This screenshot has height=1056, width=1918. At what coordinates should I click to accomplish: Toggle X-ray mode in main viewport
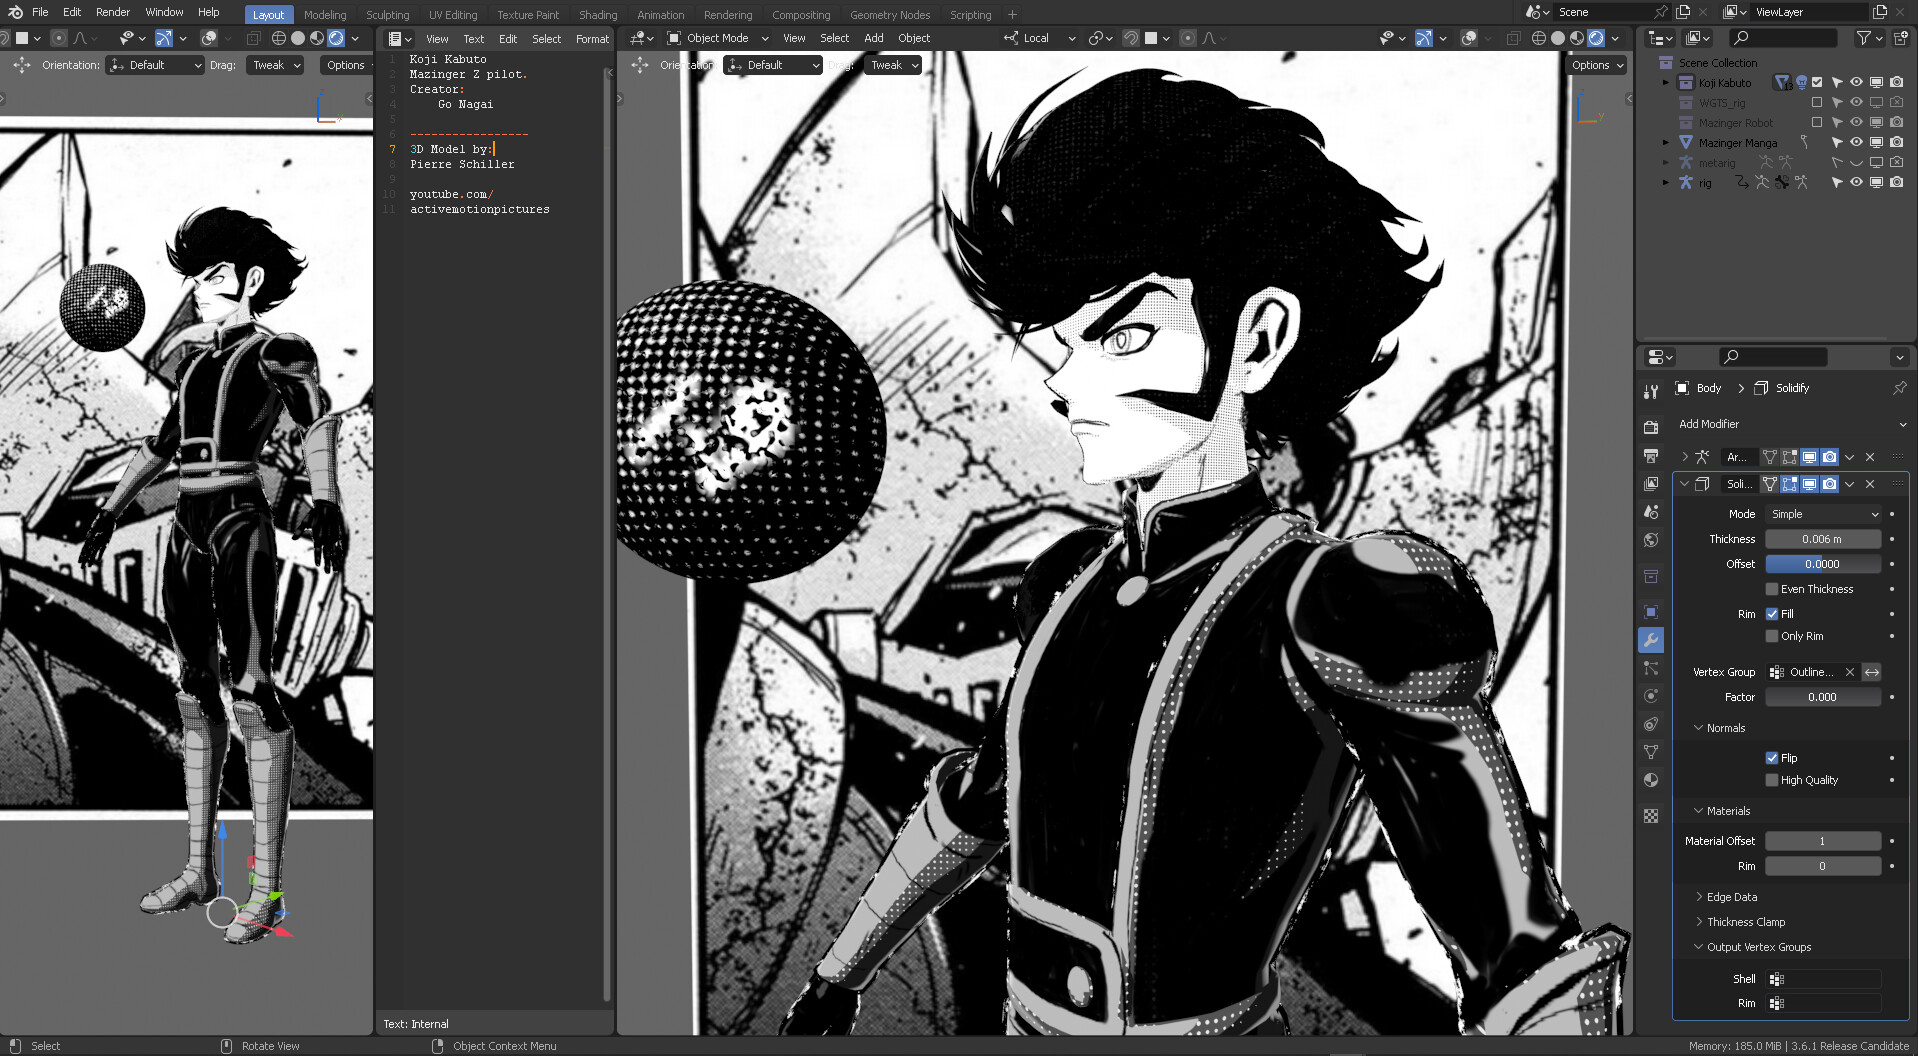[x=1513, y=38]
